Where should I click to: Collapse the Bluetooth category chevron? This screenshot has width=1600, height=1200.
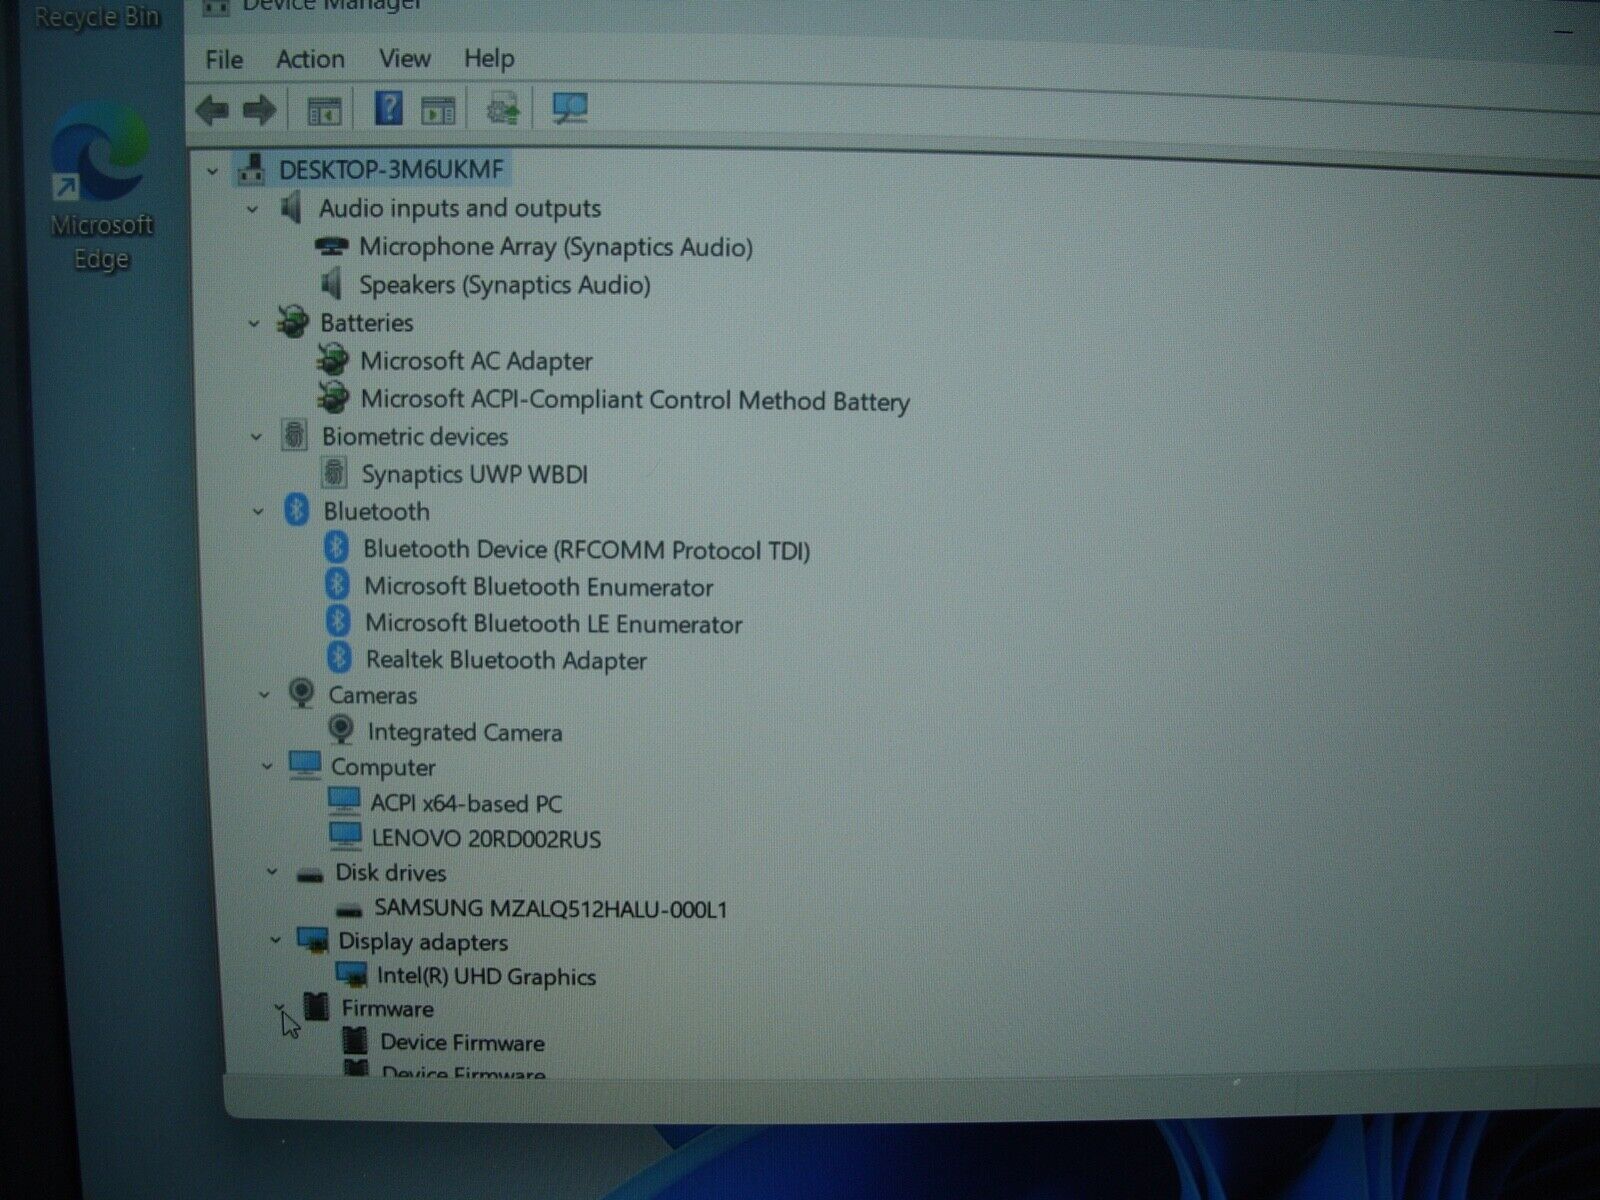258,512
